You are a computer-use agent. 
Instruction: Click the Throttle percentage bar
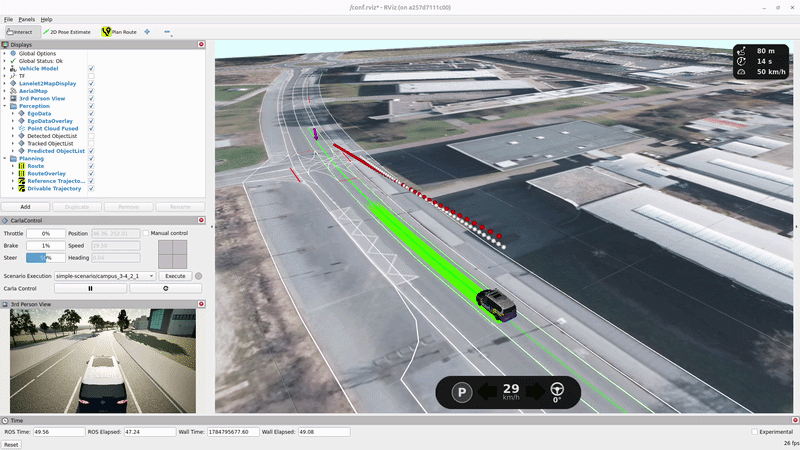45,233
